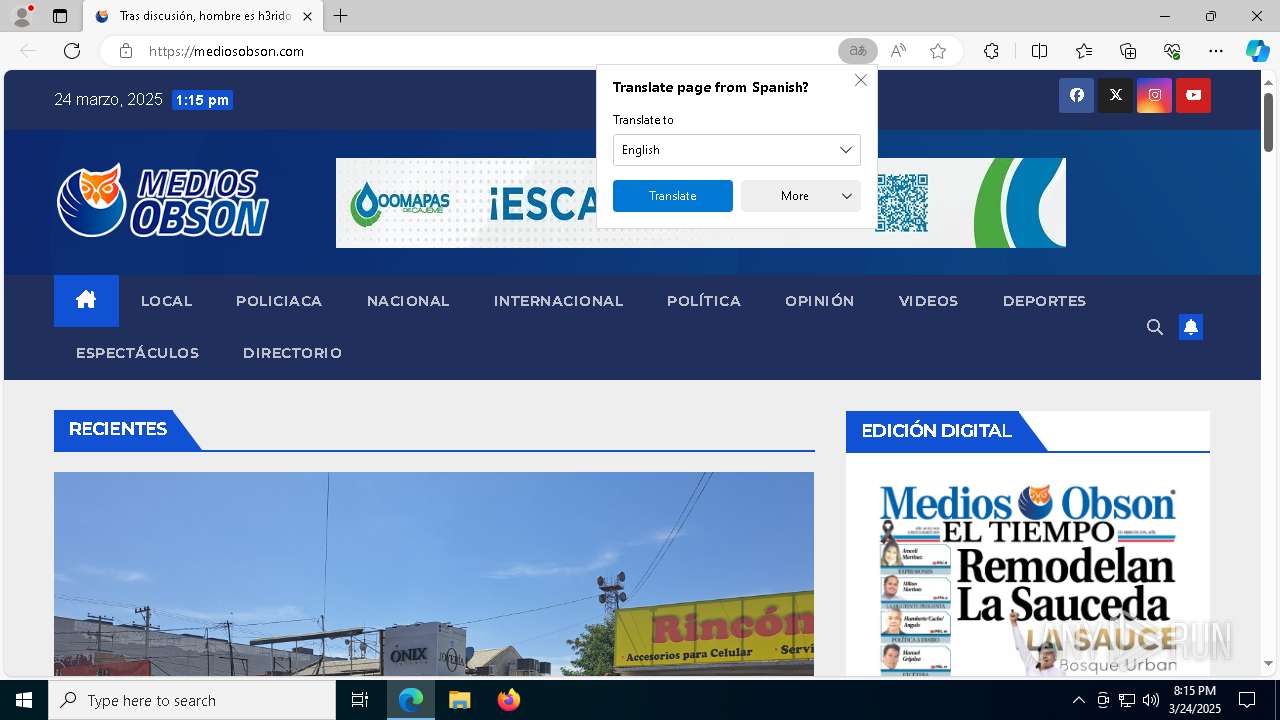Viewport: 1280px width, 720px height.
Task: Click the notification bell icon
Action: coord(1191,327)
